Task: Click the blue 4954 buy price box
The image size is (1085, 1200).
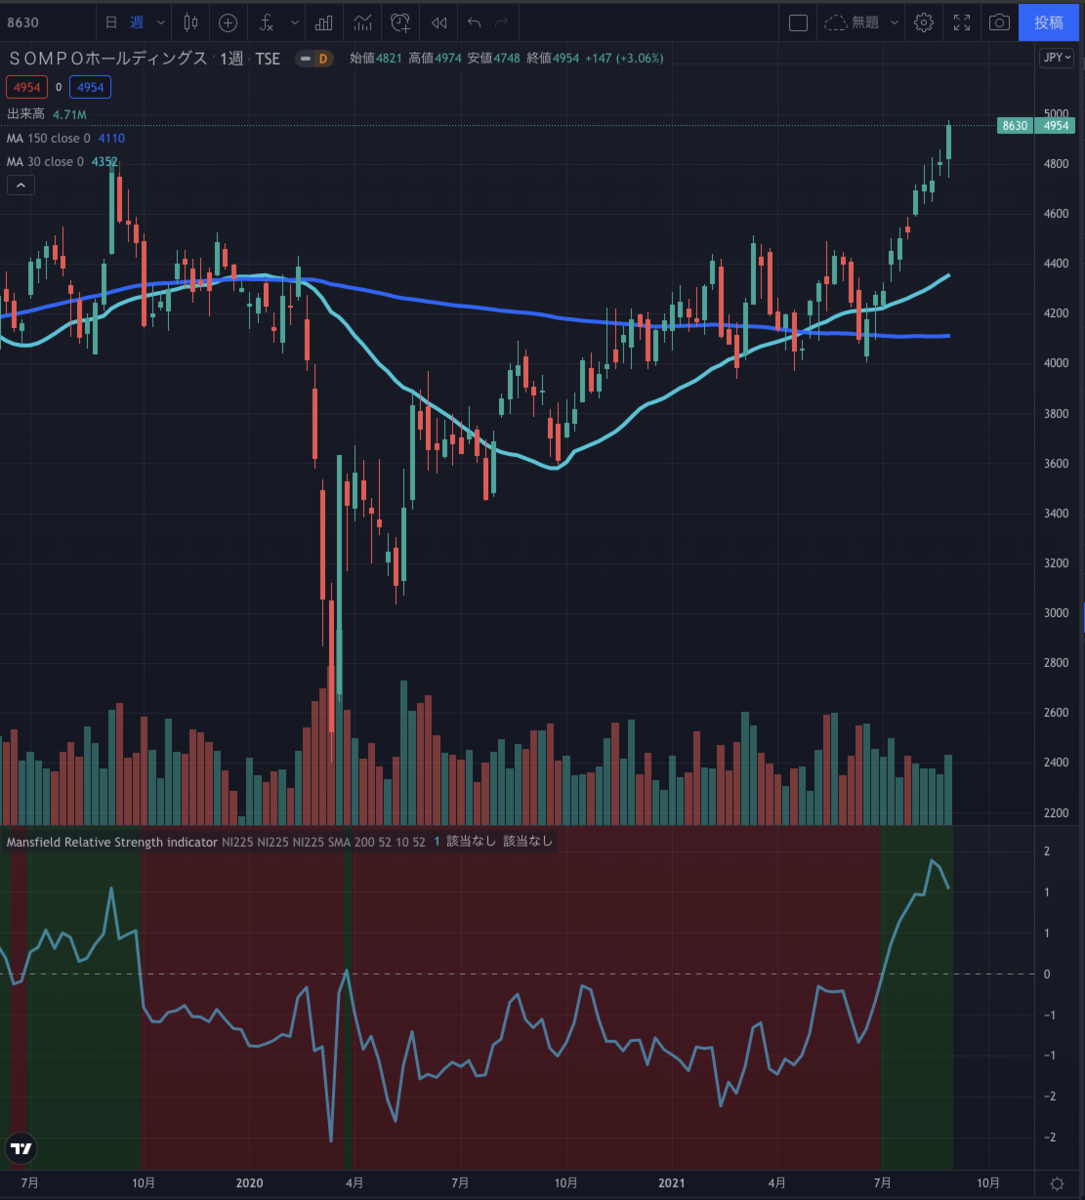Action: click(x=90, y=87)
